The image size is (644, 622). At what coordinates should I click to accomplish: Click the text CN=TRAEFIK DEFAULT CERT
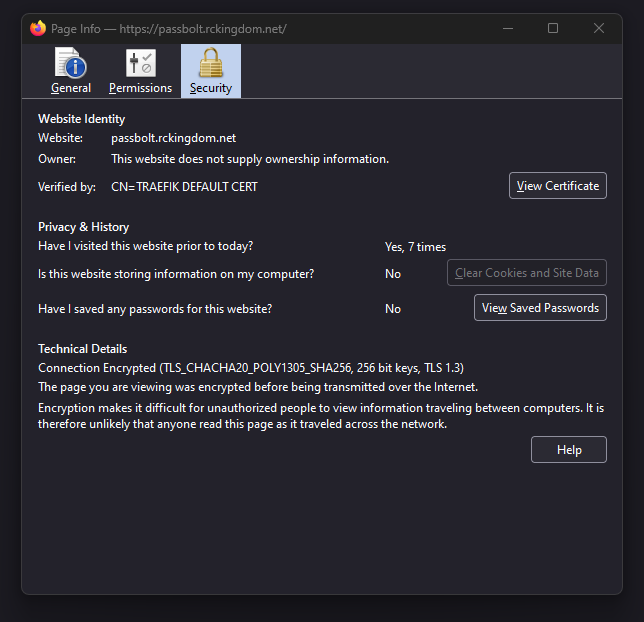coord(184,187)
